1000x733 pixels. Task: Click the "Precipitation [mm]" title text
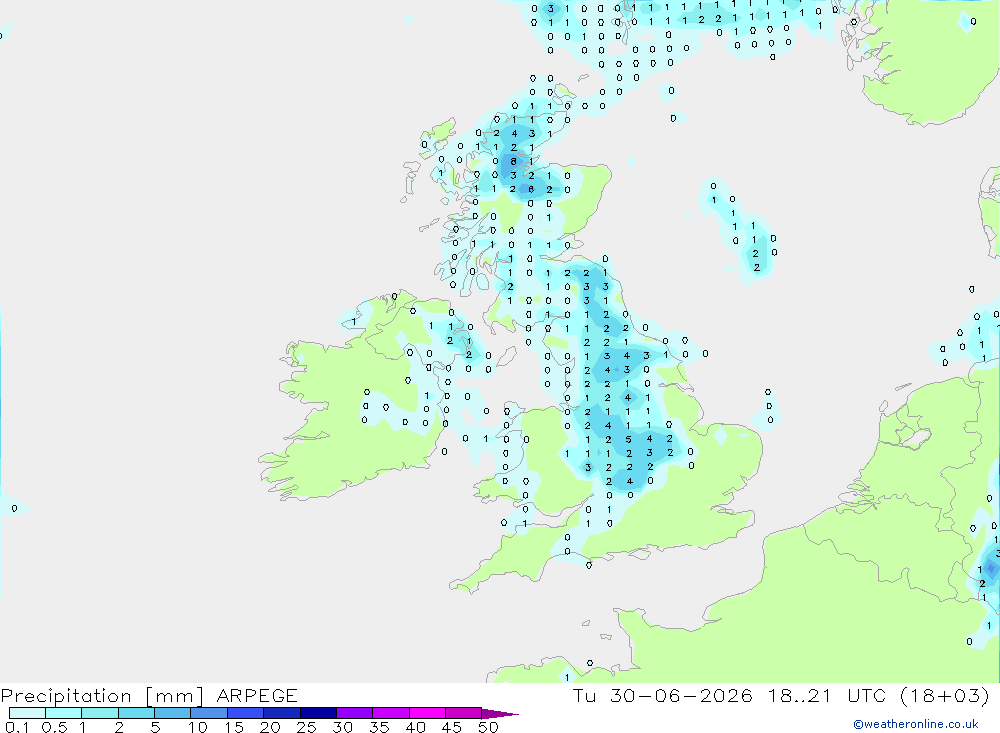tap(102, 695)
